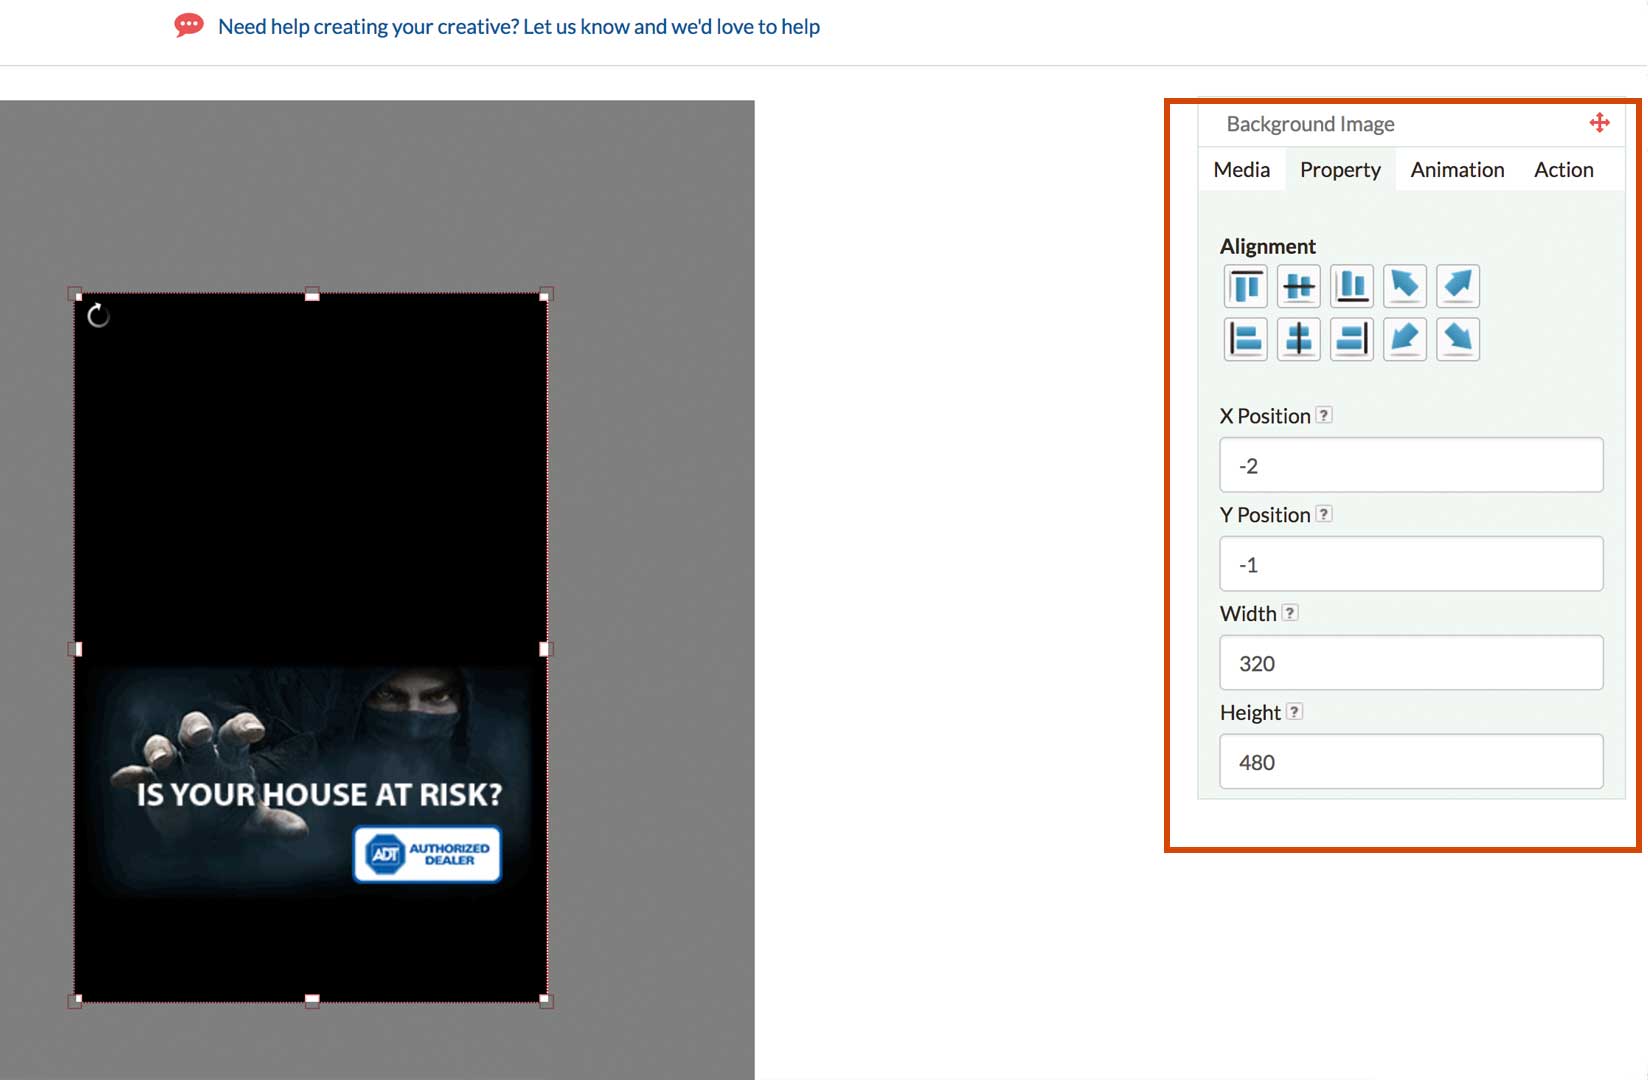The width and height of the screenshot is (1648, 1080).
Task: Switch to the Media tab
Action: (x=1241, y=170)
